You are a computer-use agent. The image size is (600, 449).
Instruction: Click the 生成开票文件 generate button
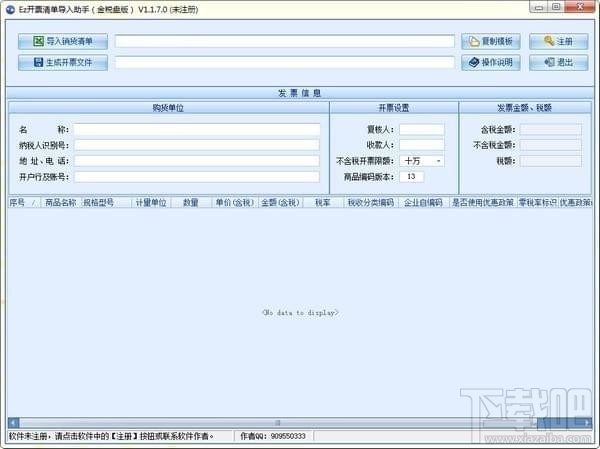coord(63,62)
